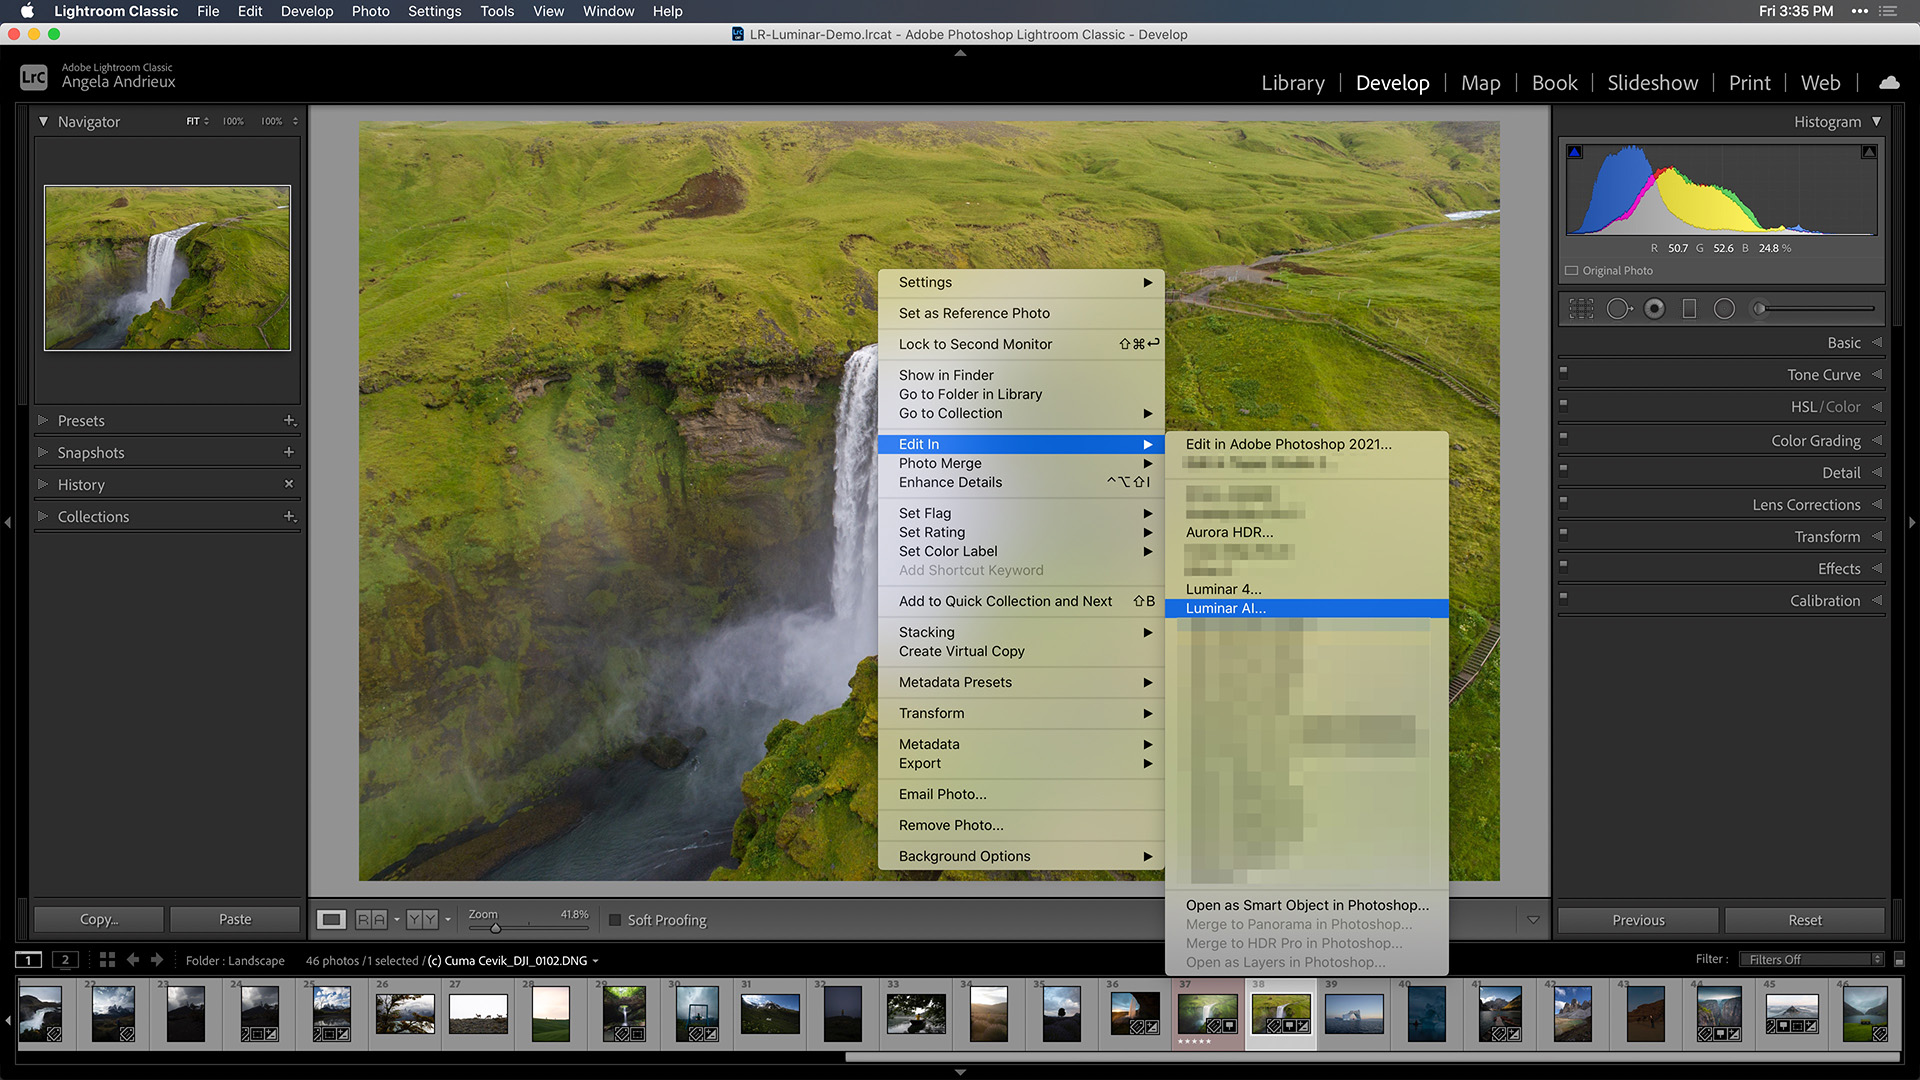The height and width of the screenshot is (1080, 1920).
Task: Toggle the Original Photo checkbox
Action: coord(1575,269)
